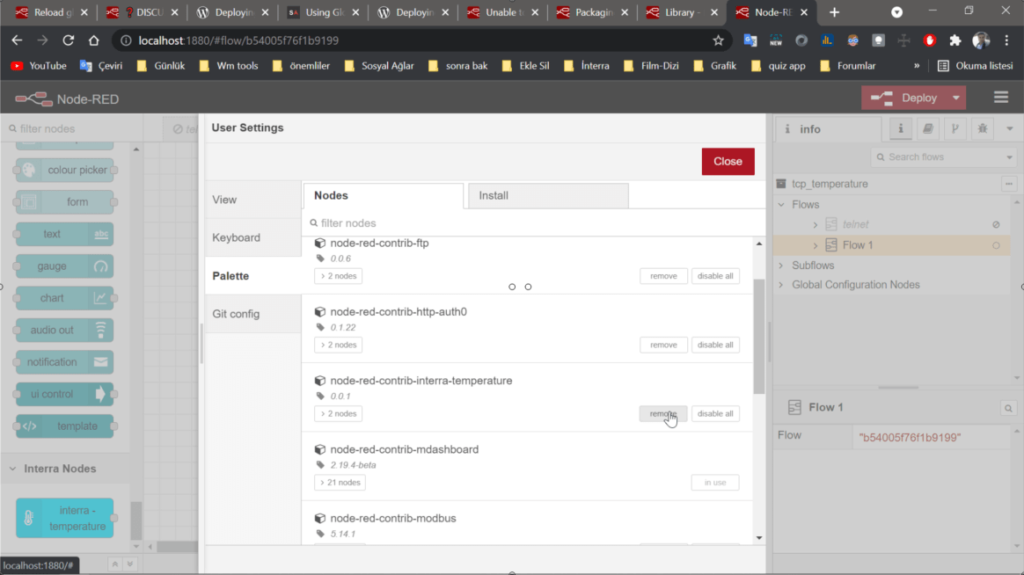Click the node-red-contrib-modbus package icon
Image resolution: width=1024 pixels, height=575 pixels.
tap(320, 518)
